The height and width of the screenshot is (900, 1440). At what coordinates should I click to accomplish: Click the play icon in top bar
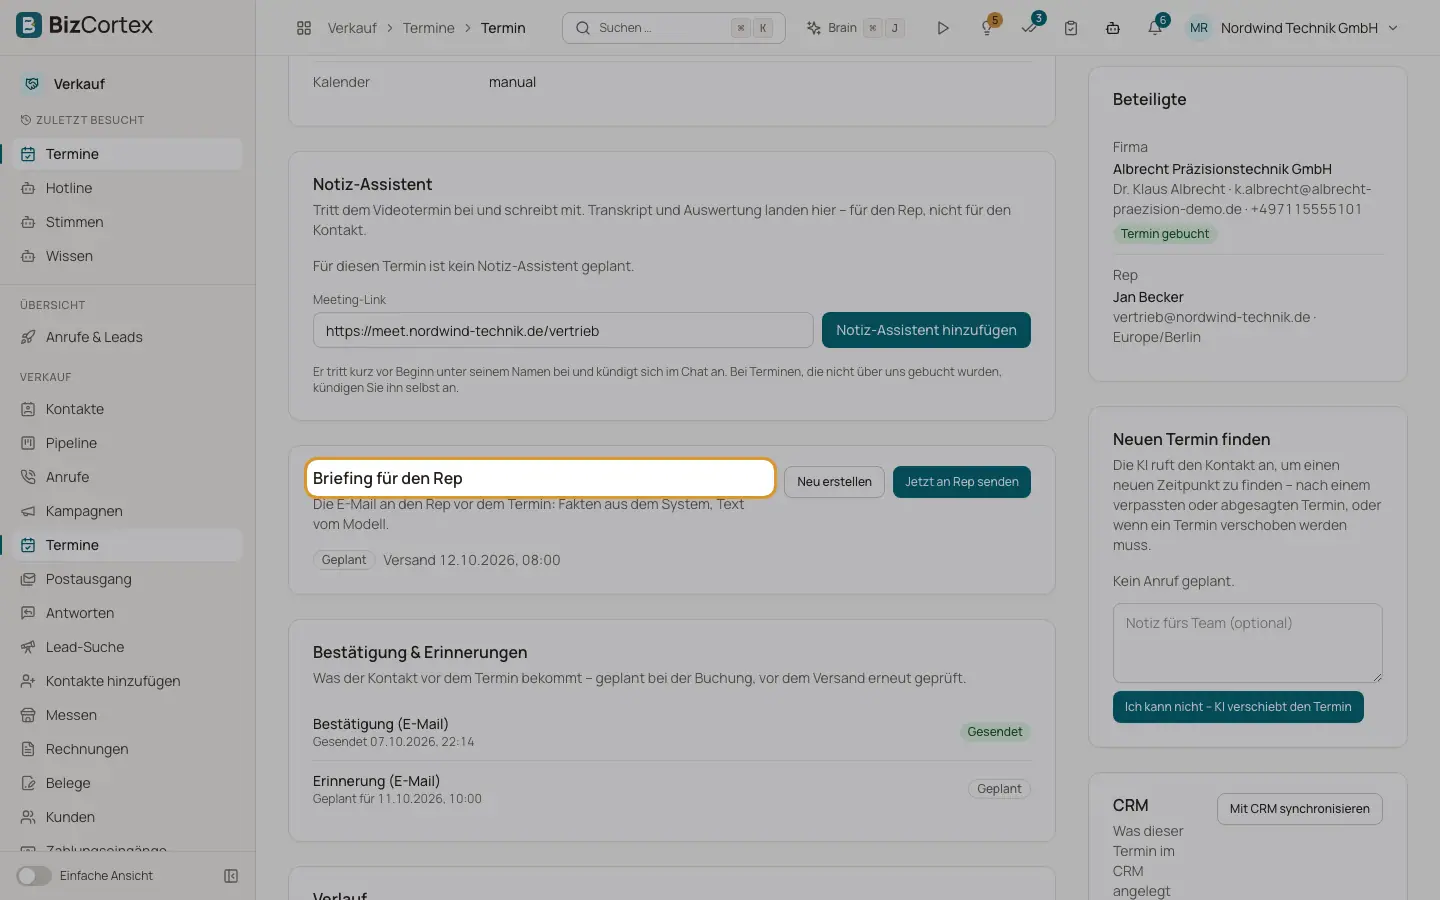click(x=942, y=28)
